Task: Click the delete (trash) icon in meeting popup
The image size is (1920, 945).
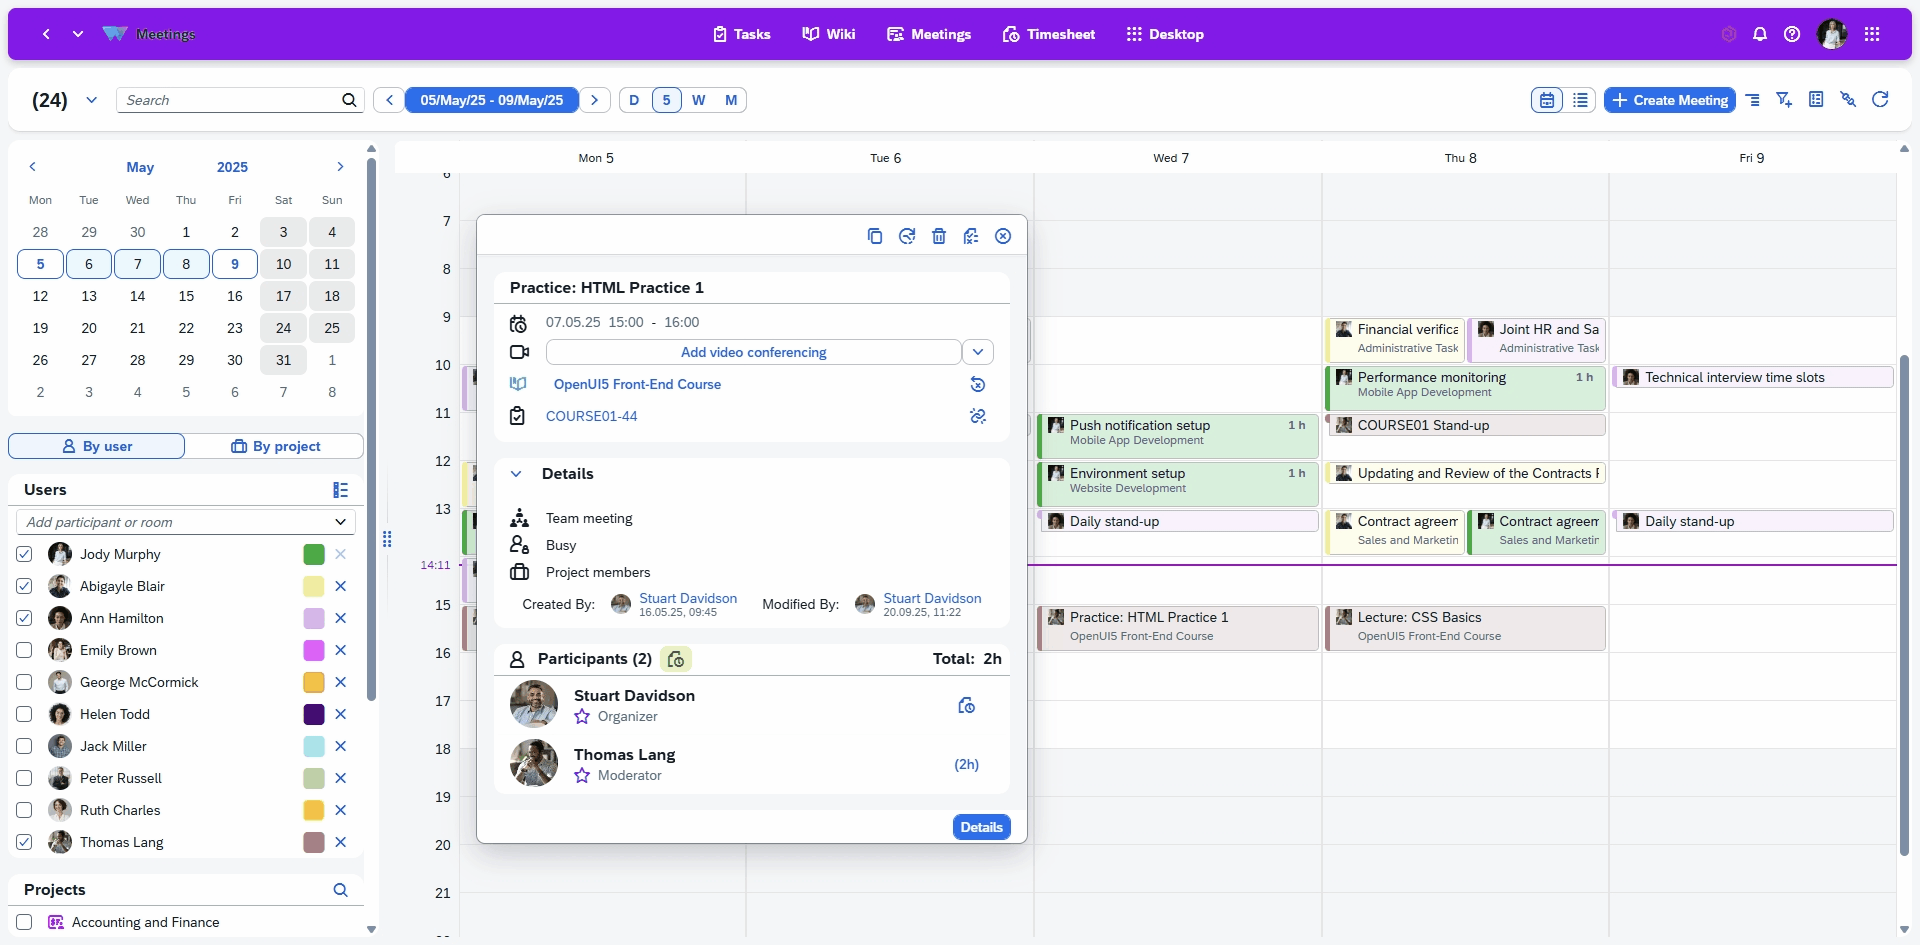Action: click(x=938, y=236)
